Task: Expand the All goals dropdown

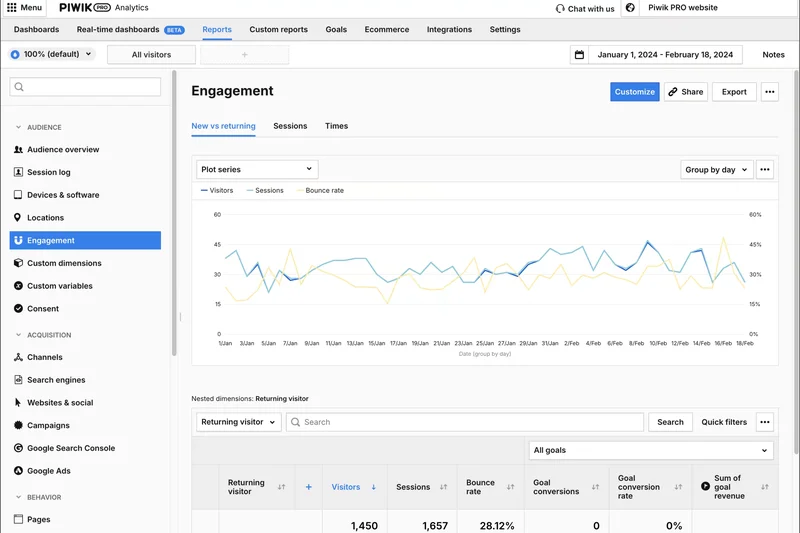Action: [x=650, y=450]
